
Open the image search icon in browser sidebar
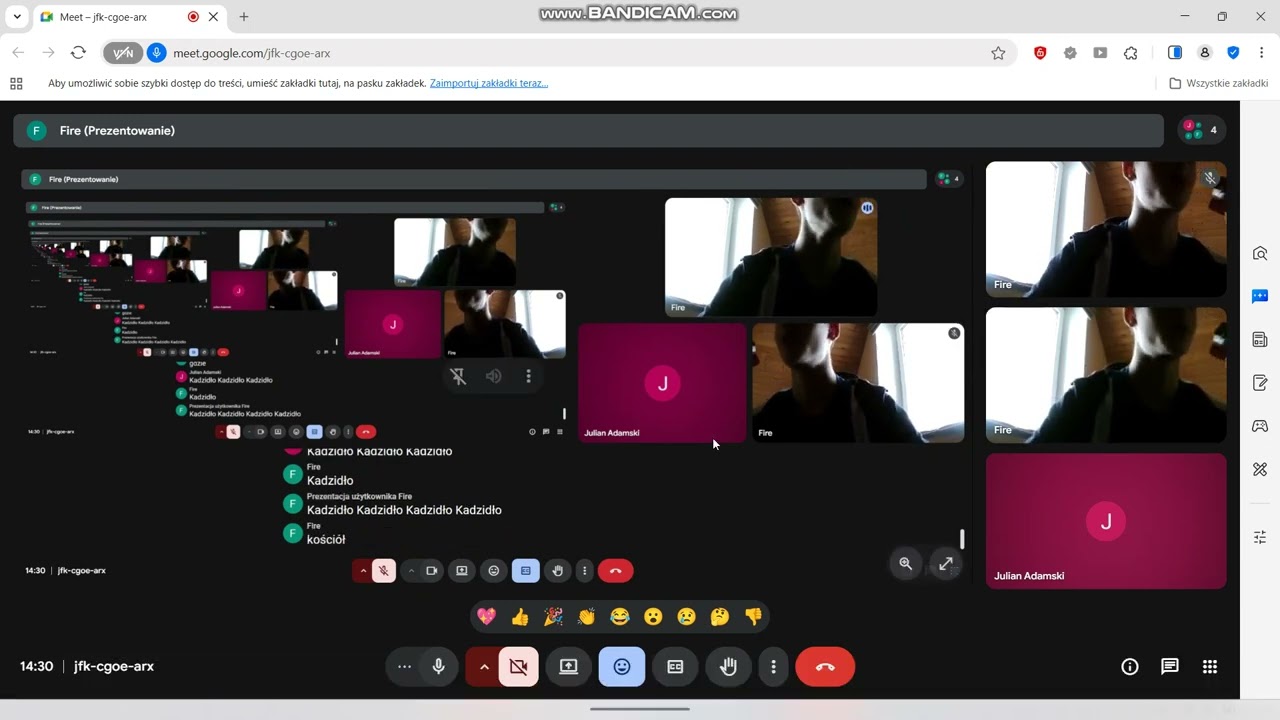pos(1260,254)
